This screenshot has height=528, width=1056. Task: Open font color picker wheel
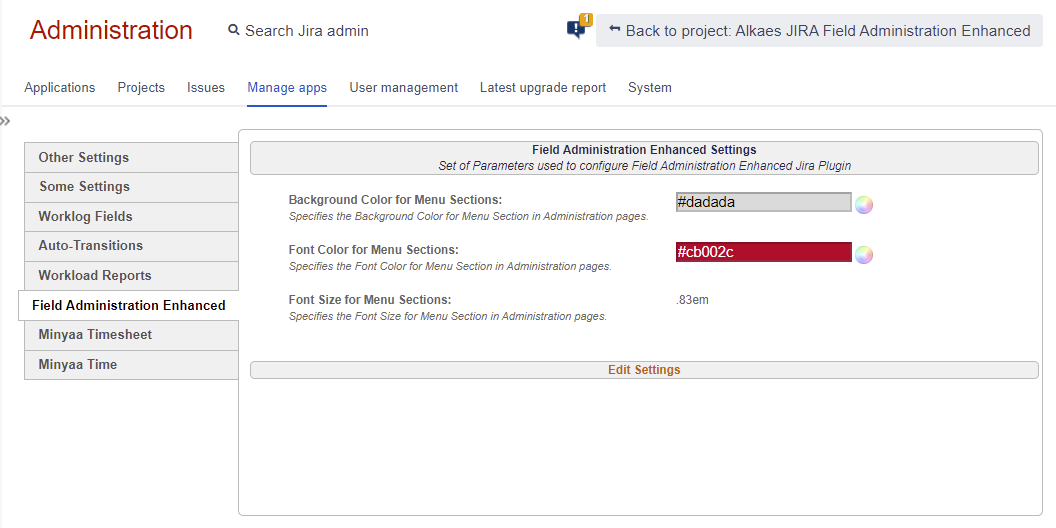point(864,255)
